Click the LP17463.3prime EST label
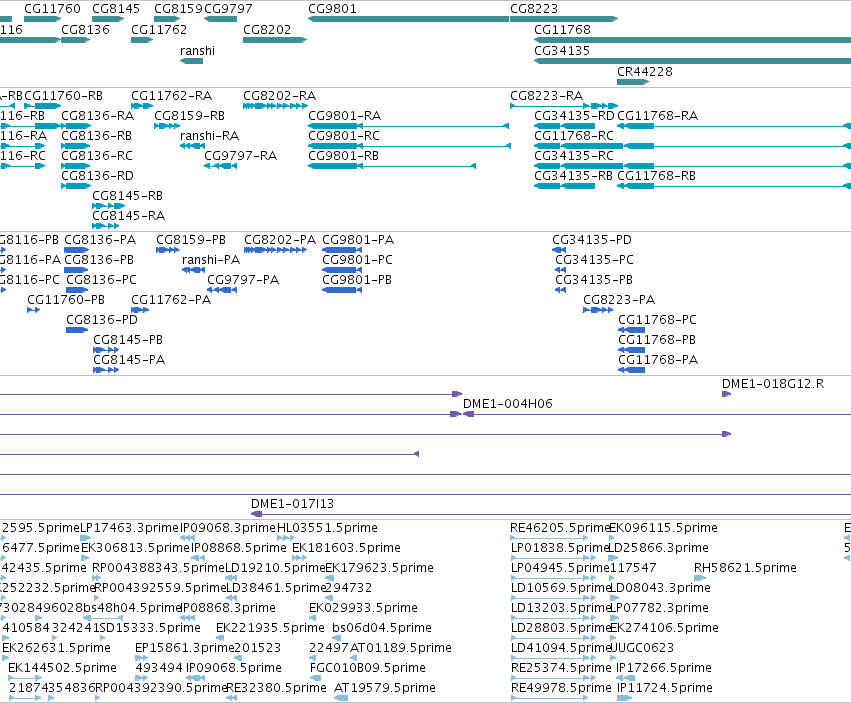The image size is (851, 703). pyautogui.click(x=129, y=528)
